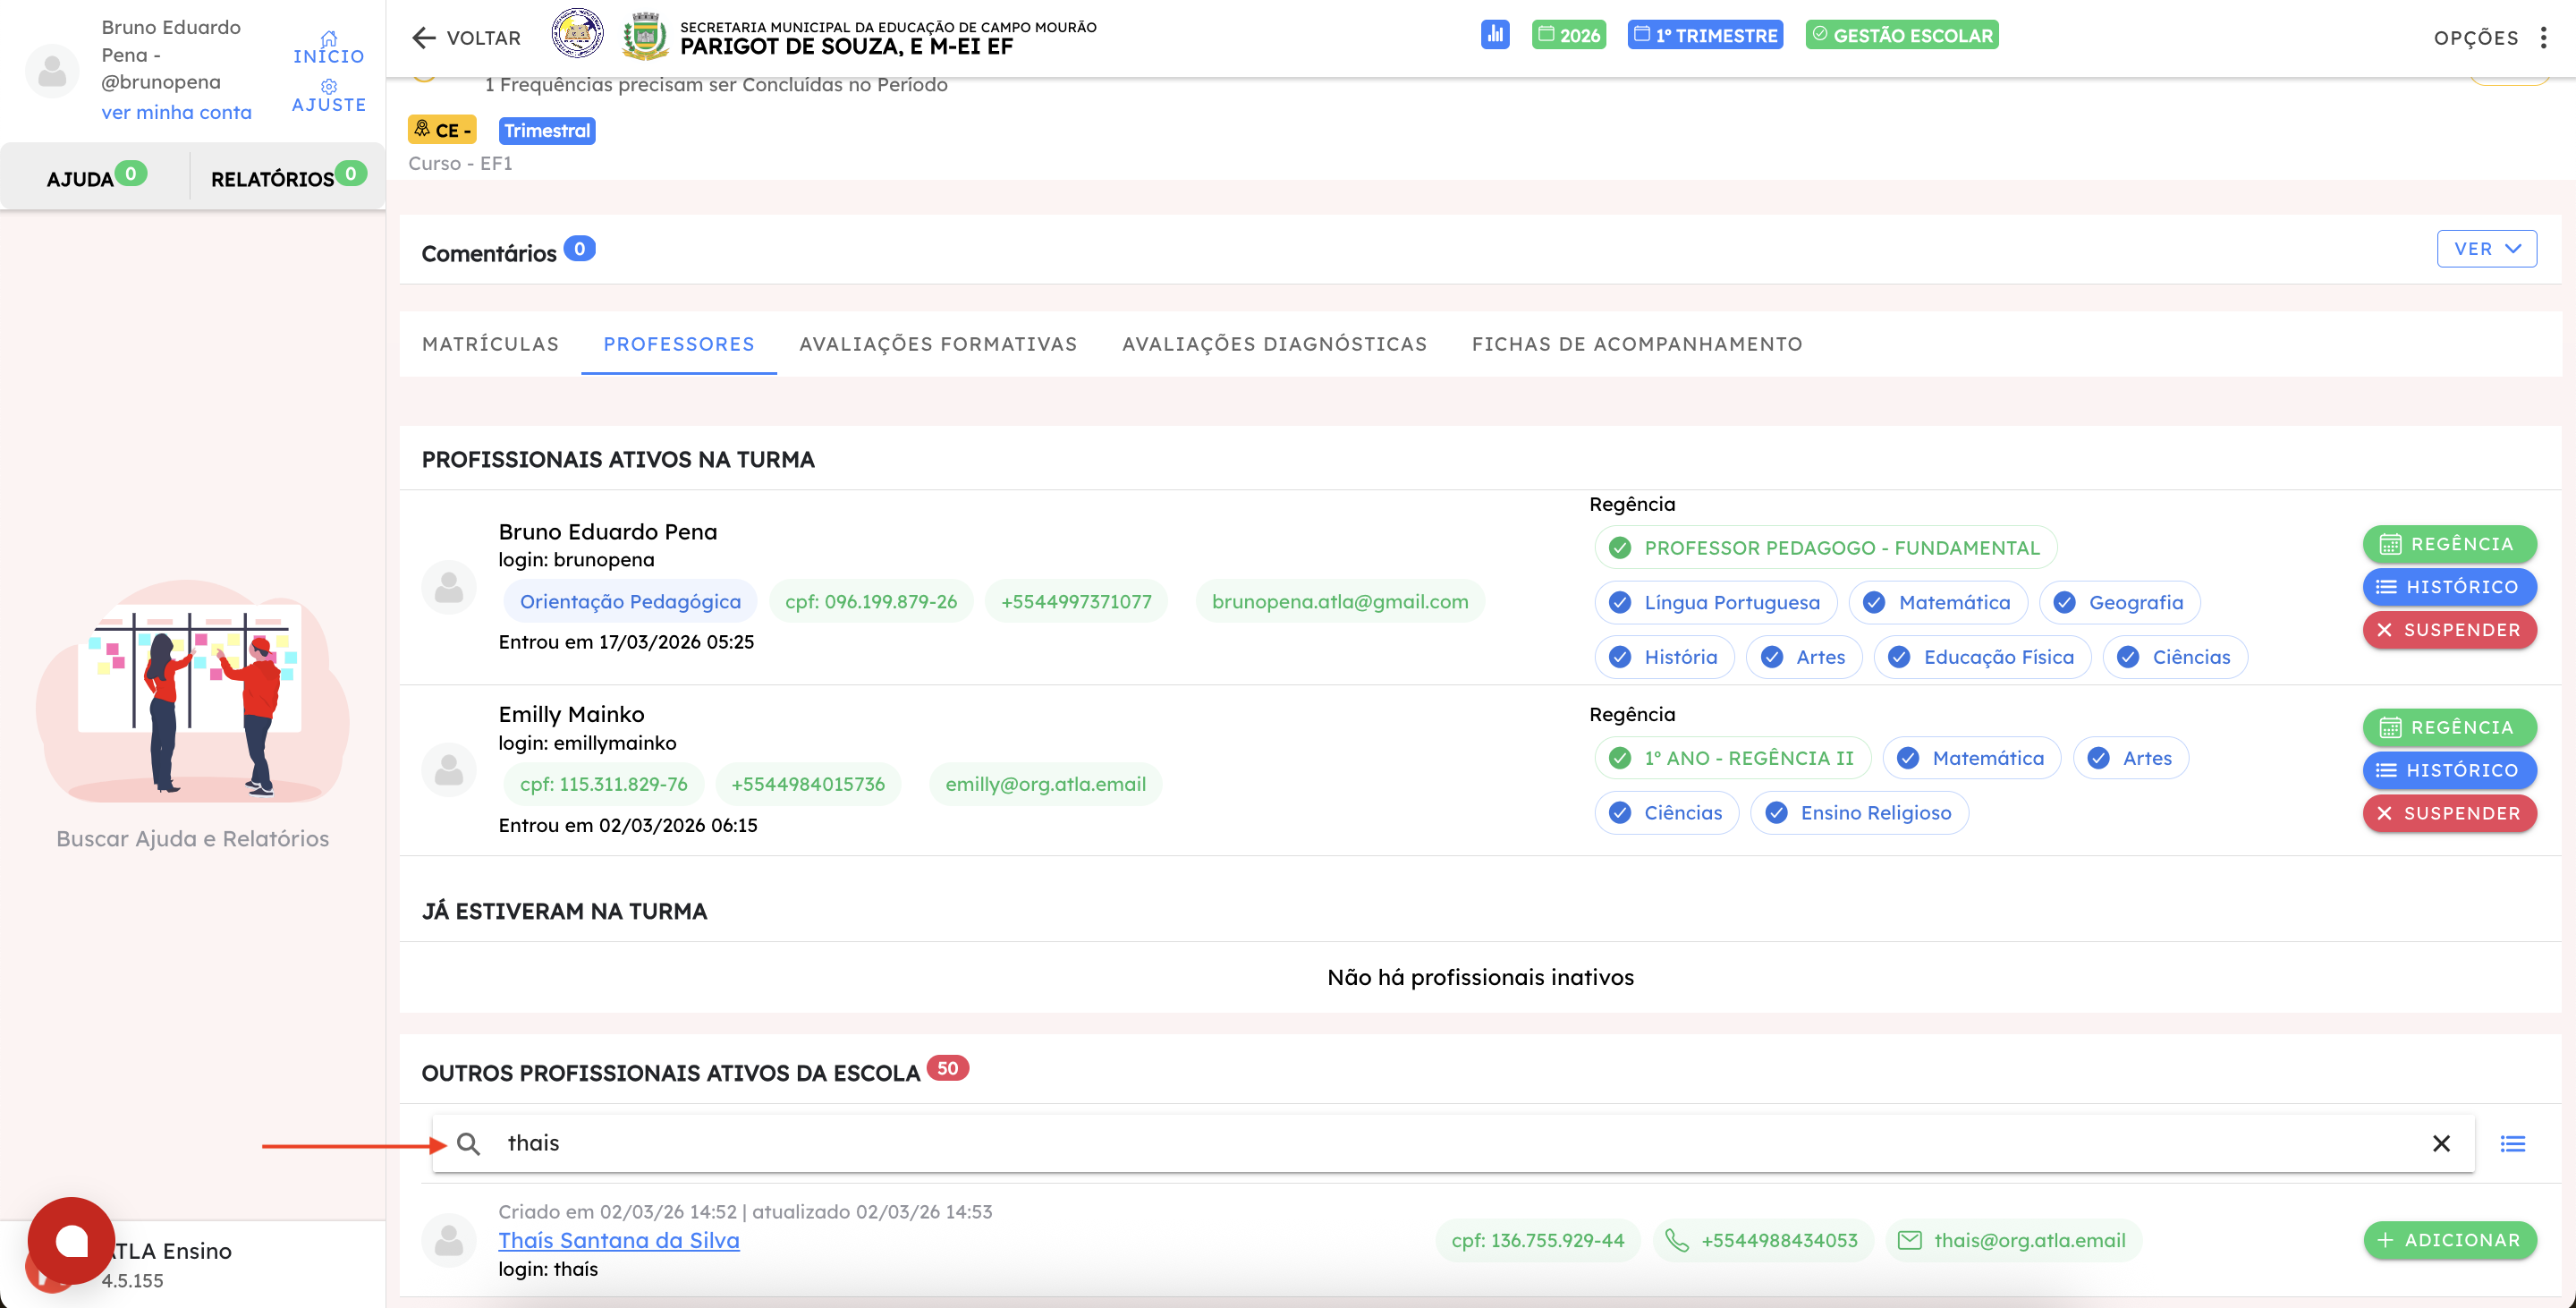Viewport: 2576px width, 1308px height.
Task: Click SUSPENDER for Bruno Eduardo Pena
Action: pos(2449,630)
